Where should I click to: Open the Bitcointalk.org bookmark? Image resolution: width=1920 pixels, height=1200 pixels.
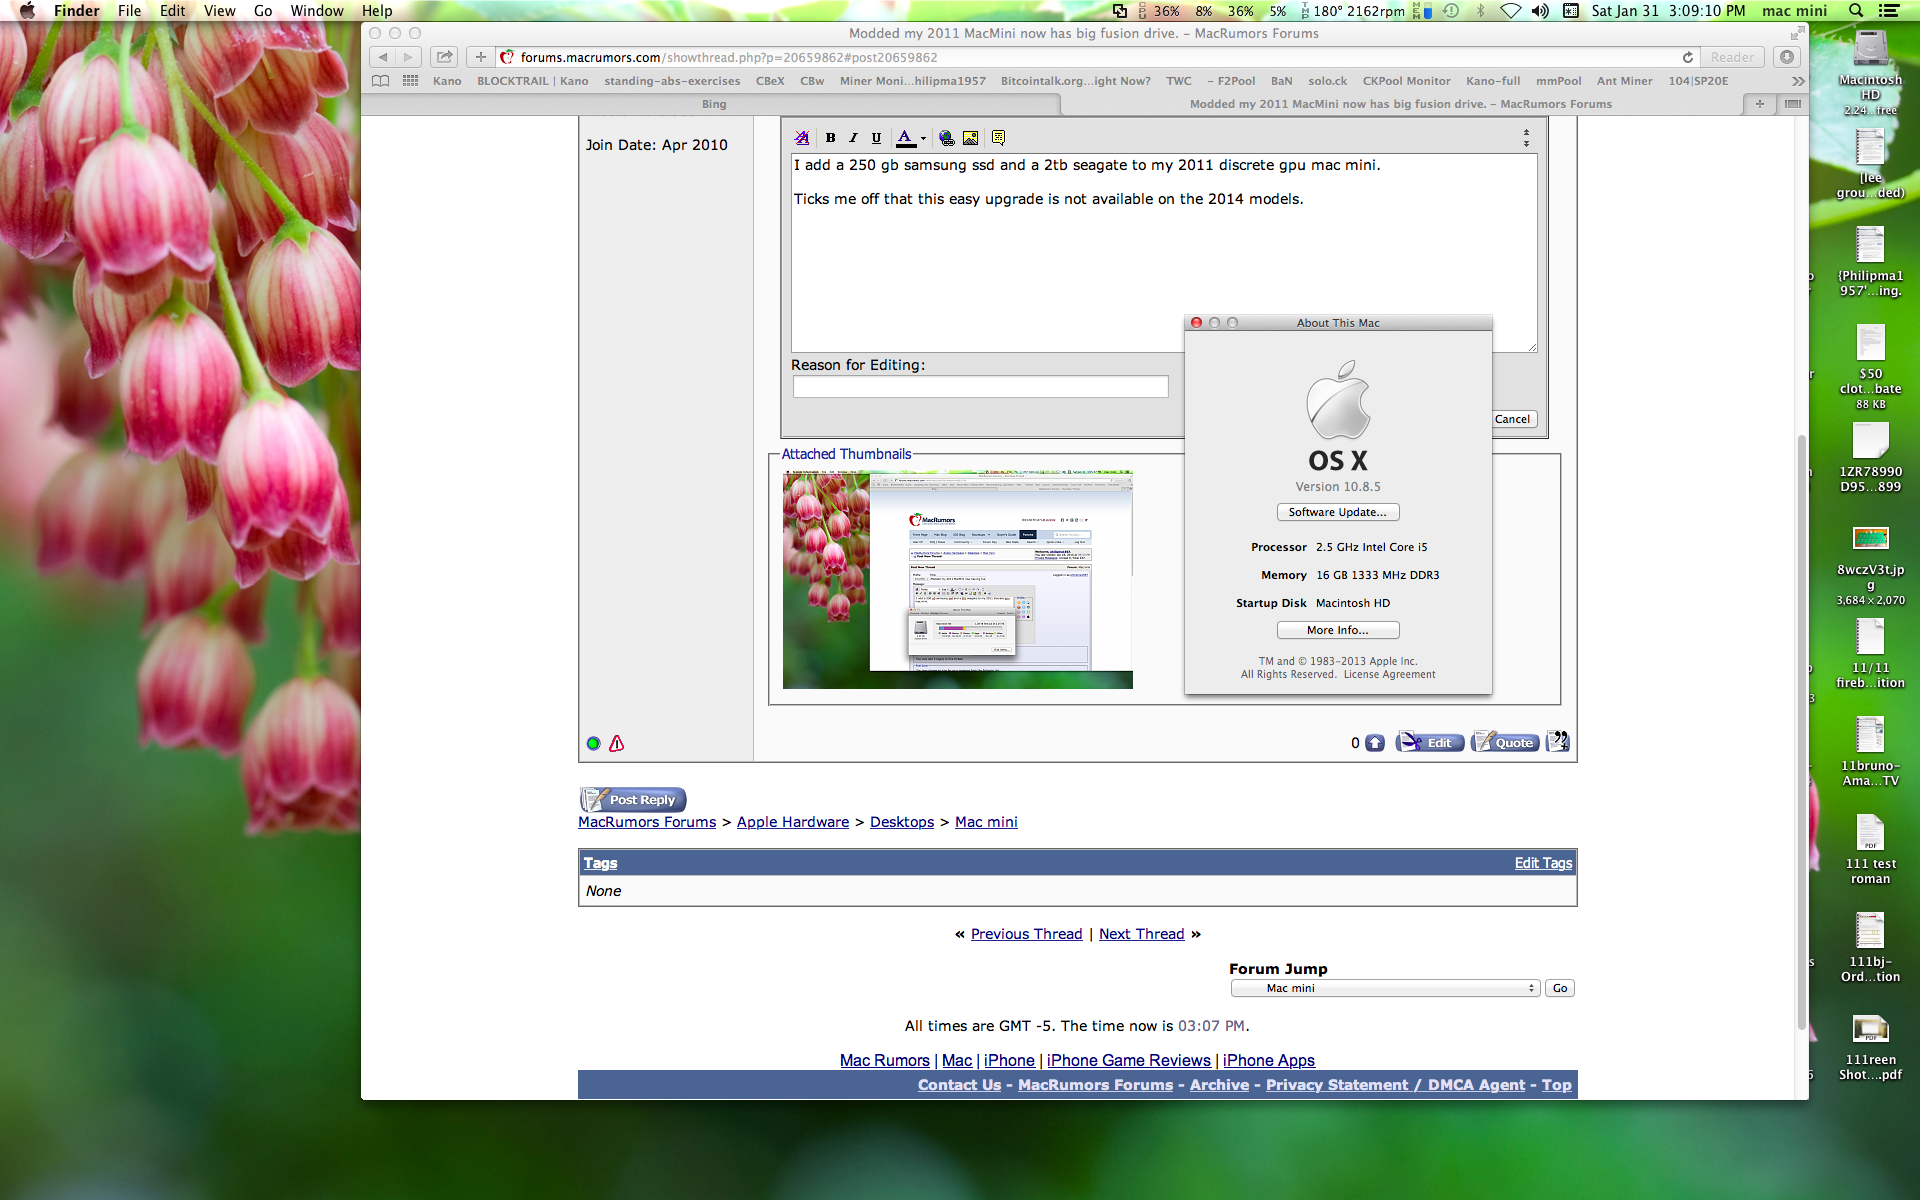(1075, 81)
